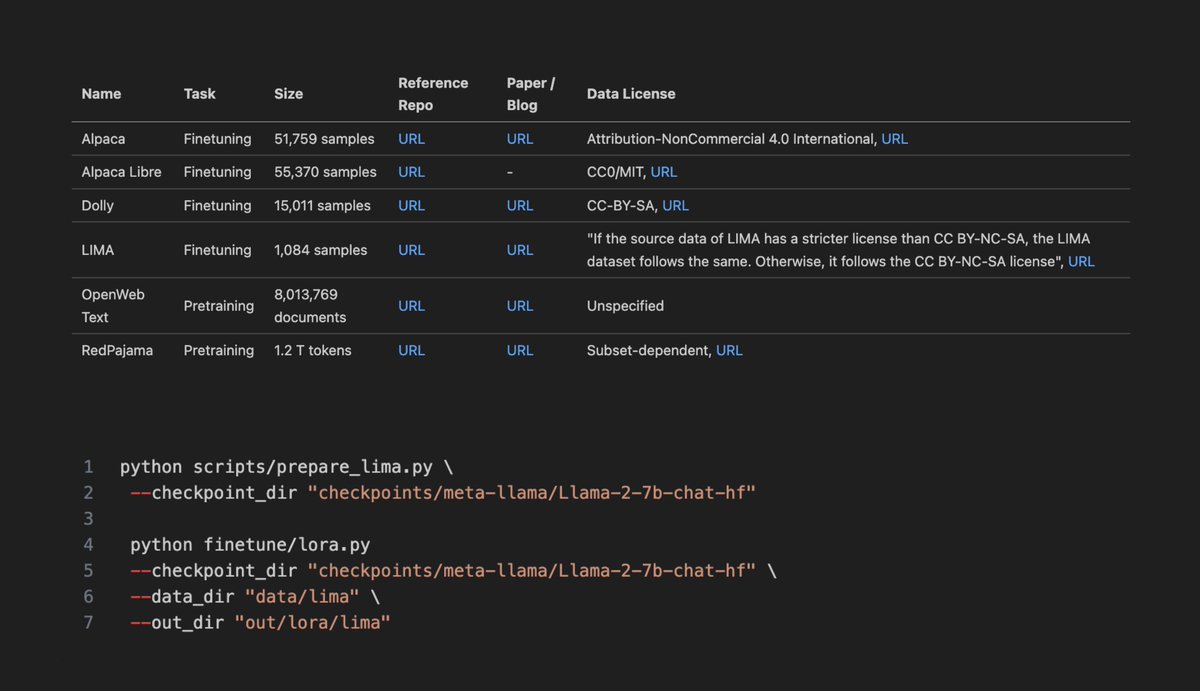Image resolution: width=1200 pixels, height=691 pixels.
Task: Click line number 7 in code gutter
Action: [x=88, y=623]
